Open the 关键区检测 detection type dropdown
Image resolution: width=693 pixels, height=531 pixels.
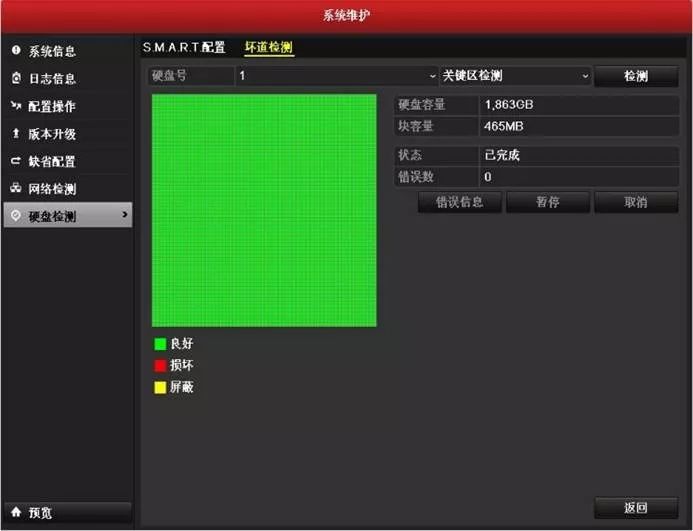[x=516, y=76]
